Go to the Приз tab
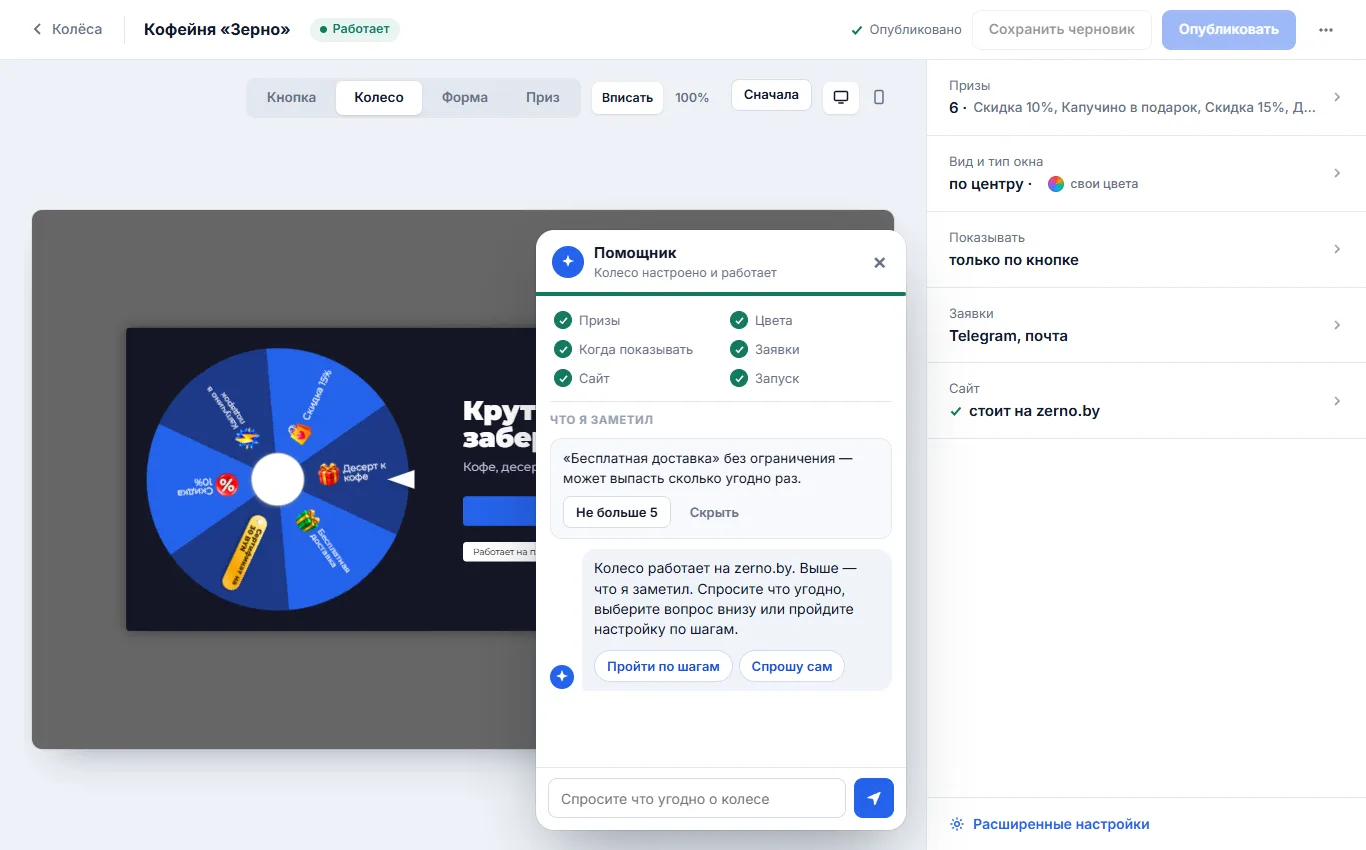The height and width of the screenshot is (850, 1366). tap(543, 98)
